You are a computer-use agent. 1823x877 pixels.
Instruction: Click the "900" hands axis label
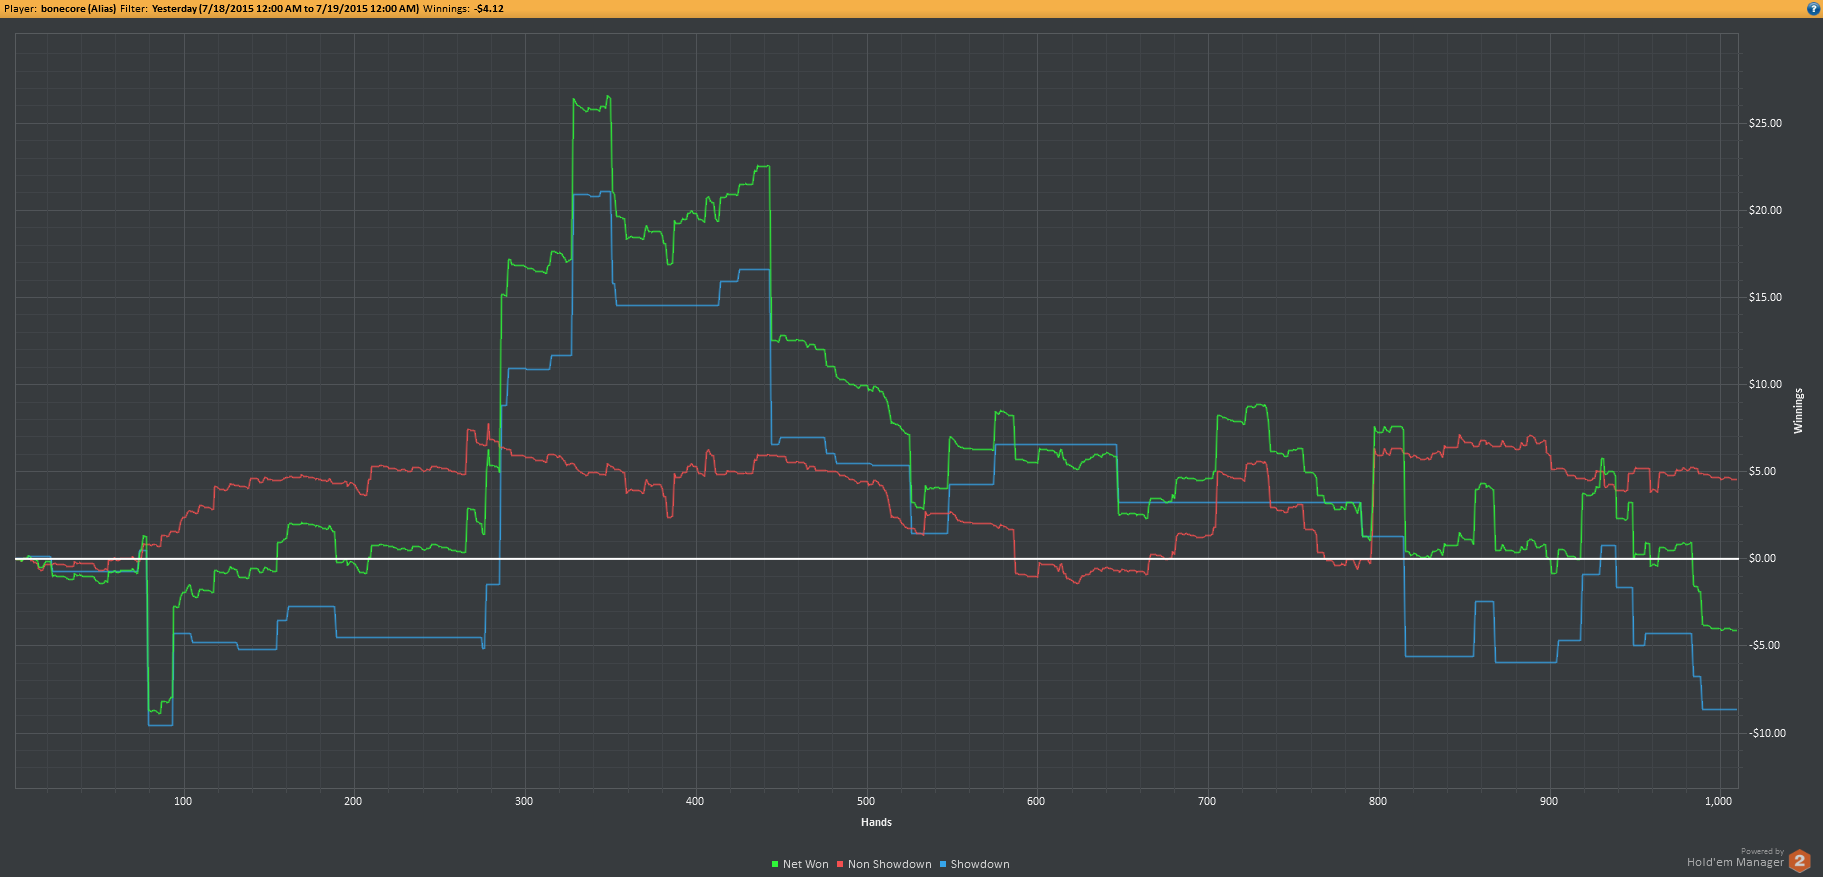click(1549, 801)
